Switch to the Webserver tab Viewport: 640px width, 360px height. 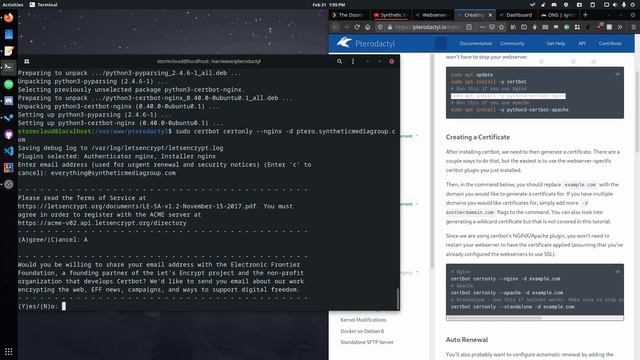[433, 15]
